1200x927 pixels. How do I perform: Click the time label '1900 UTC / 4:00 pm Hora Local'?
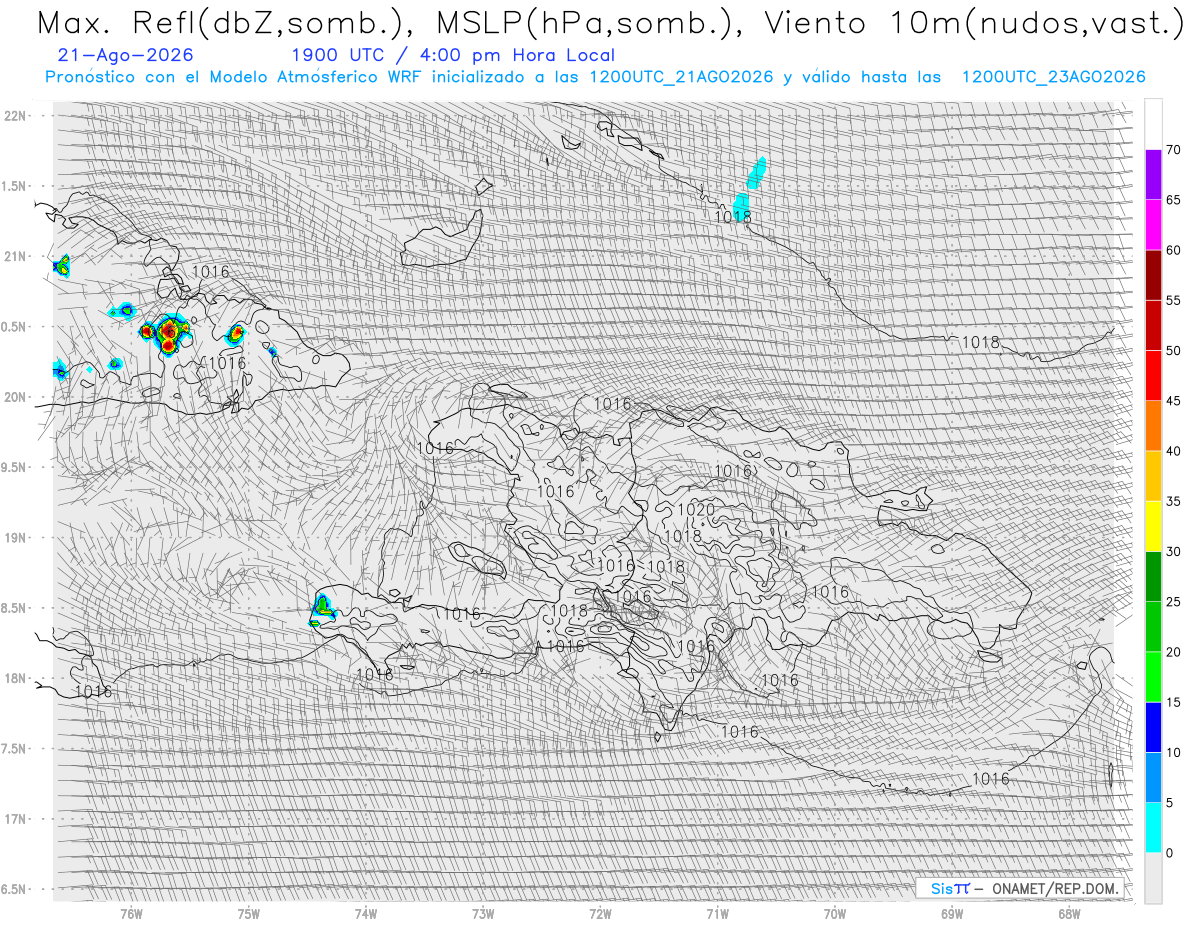453,55
